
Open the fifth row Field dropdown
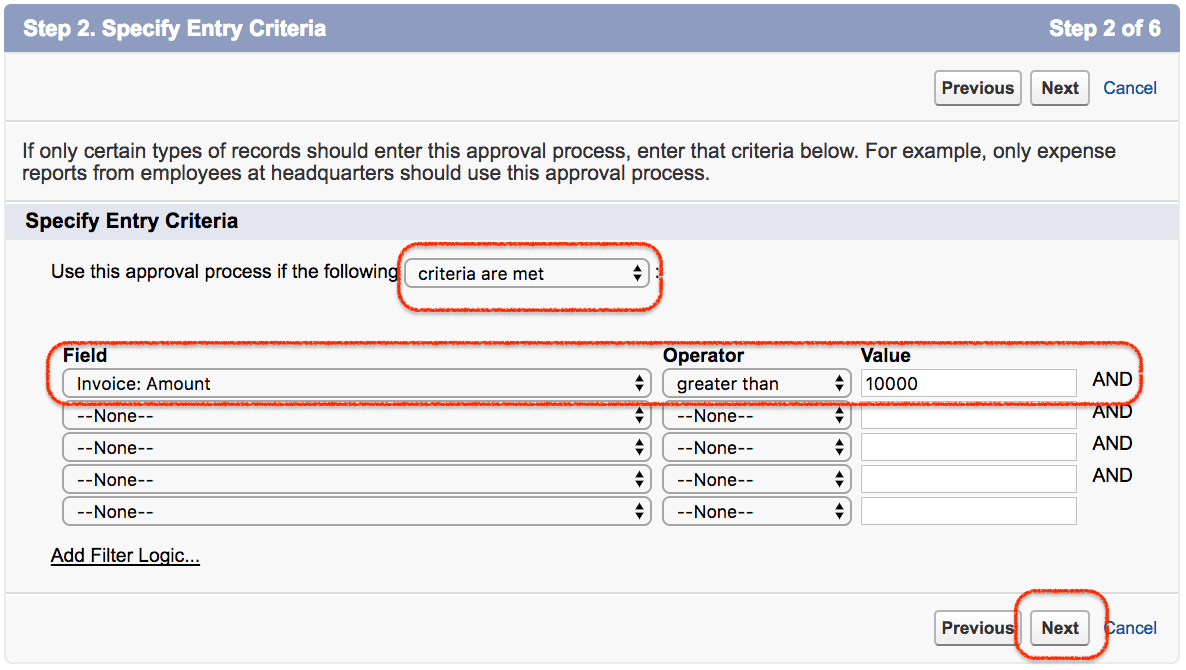pos(355,512)
